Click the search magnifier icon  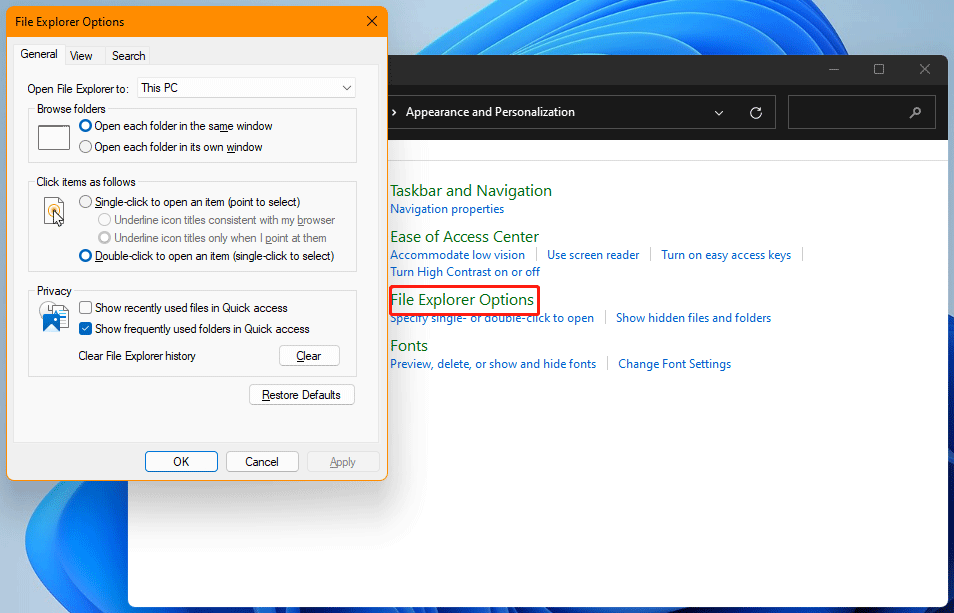tap(915, 112)
